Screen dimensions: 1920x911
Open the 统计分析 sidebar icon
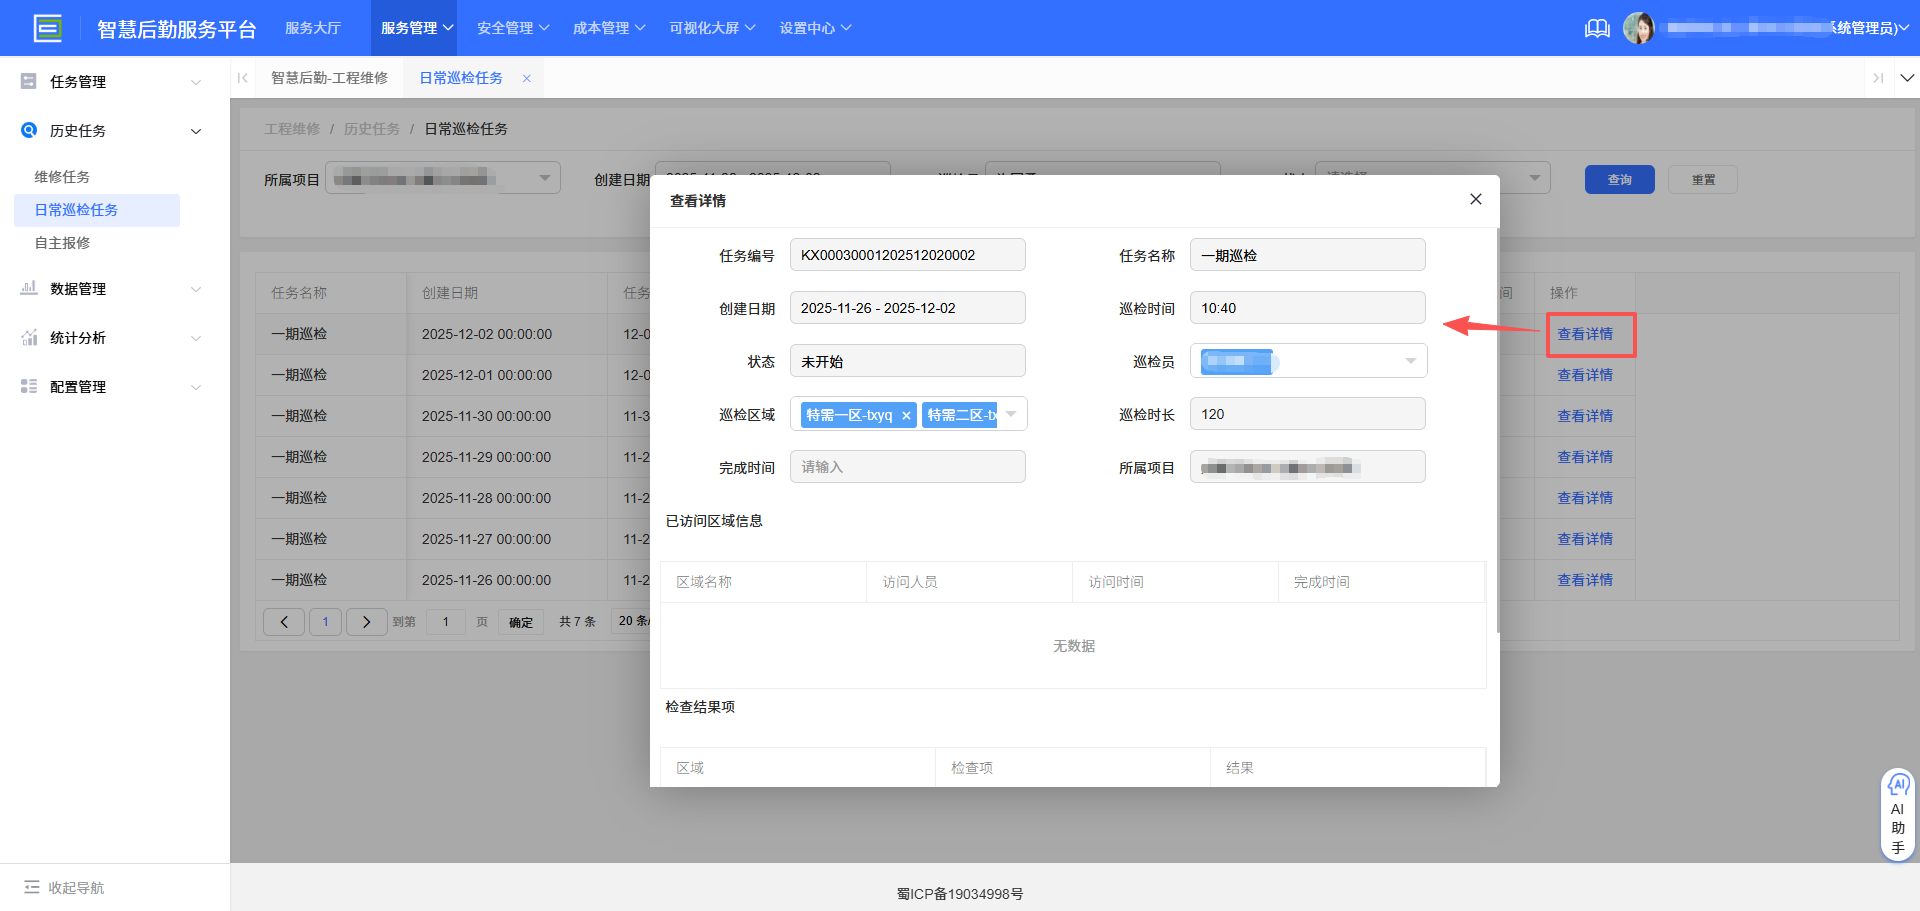28,338
